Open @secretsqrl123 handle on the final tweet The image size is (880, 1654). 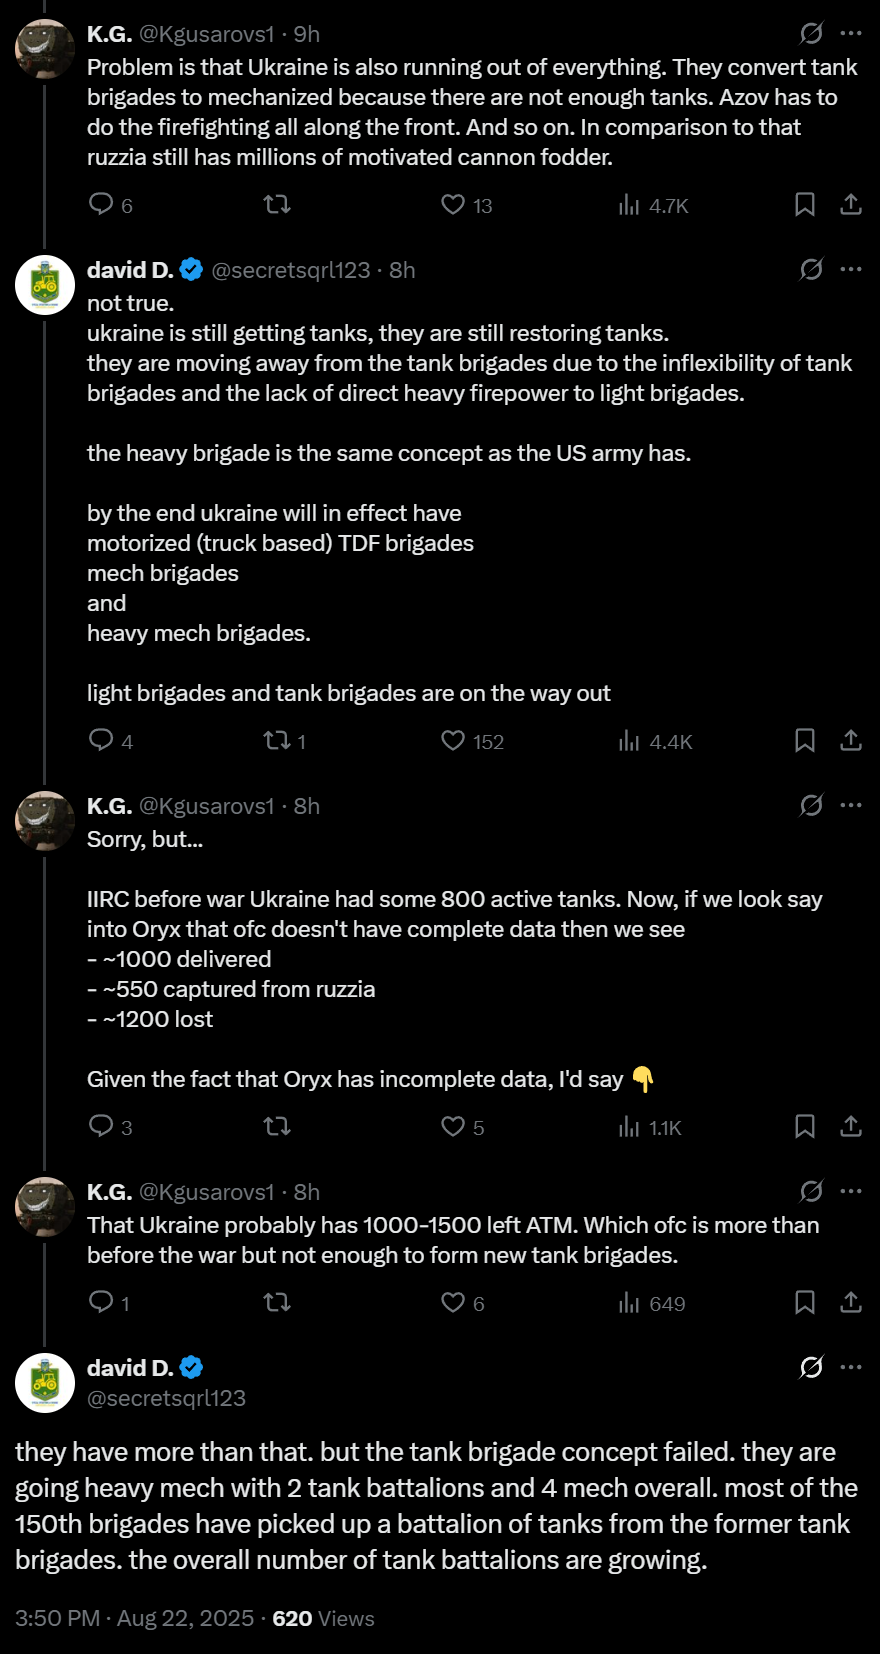click(166, 1398)
